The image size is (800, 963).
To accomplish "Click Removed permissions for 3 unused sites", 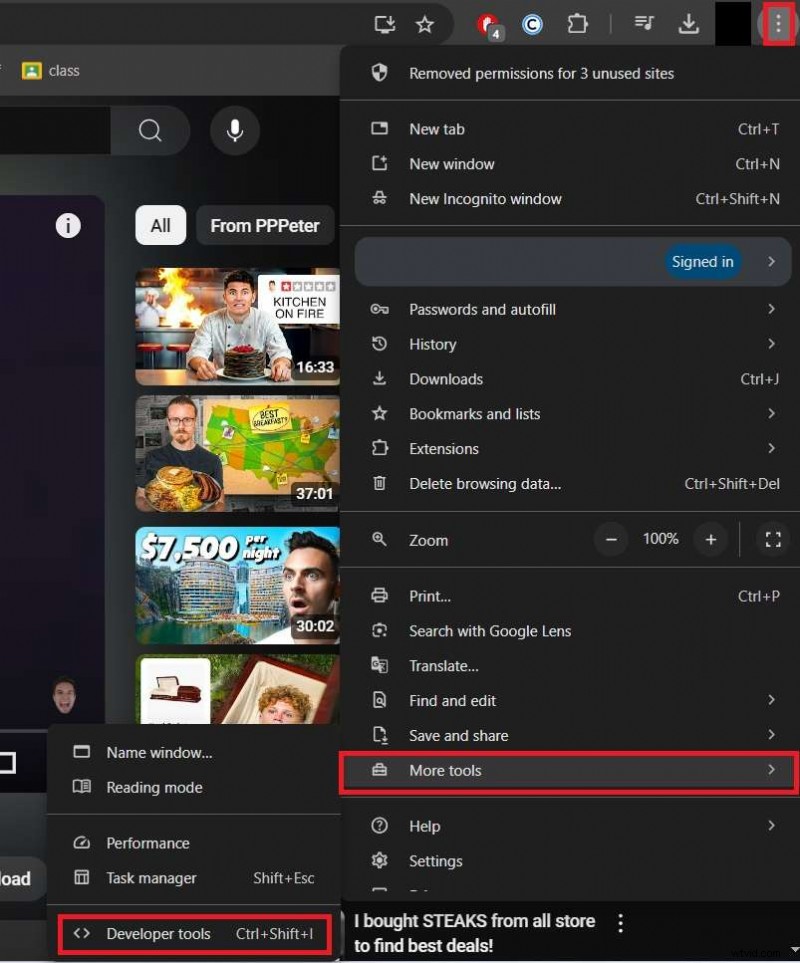I will pos(541,73).
